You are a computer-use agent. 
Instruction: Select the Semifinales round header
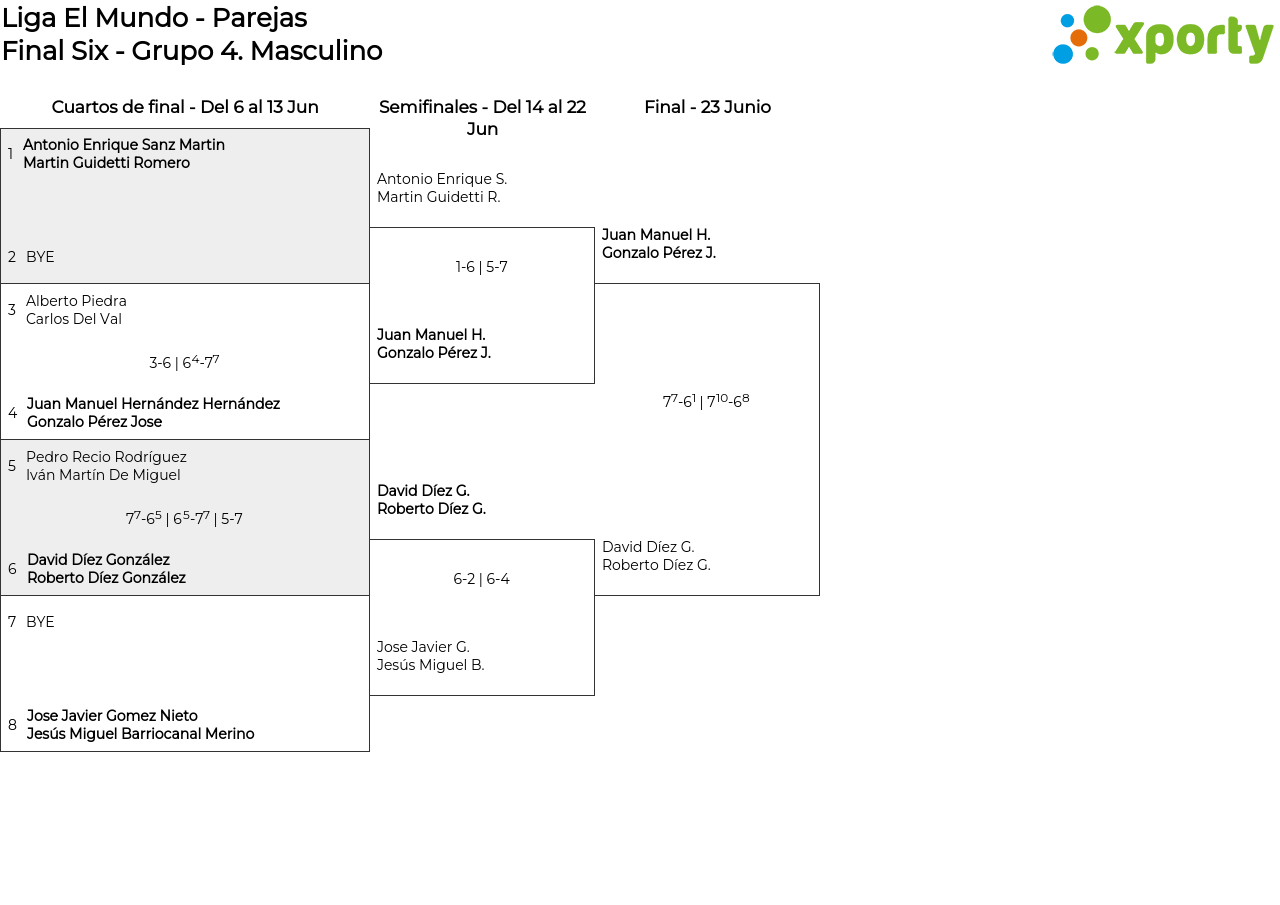coord(482,117)
